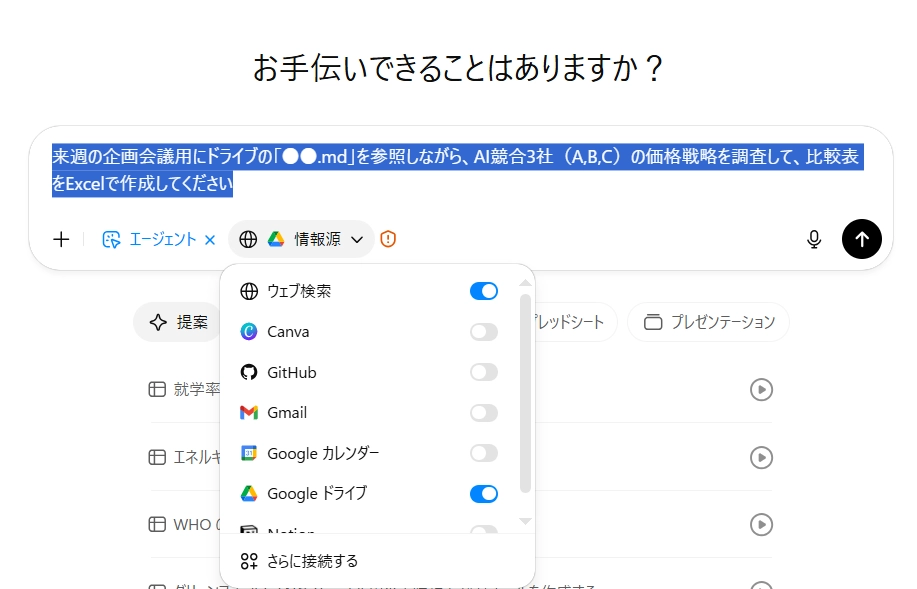This screenshot has height=589, width=917.
Task: Enable the Google カレンダー toggle
Action: [x=484, y=453]
